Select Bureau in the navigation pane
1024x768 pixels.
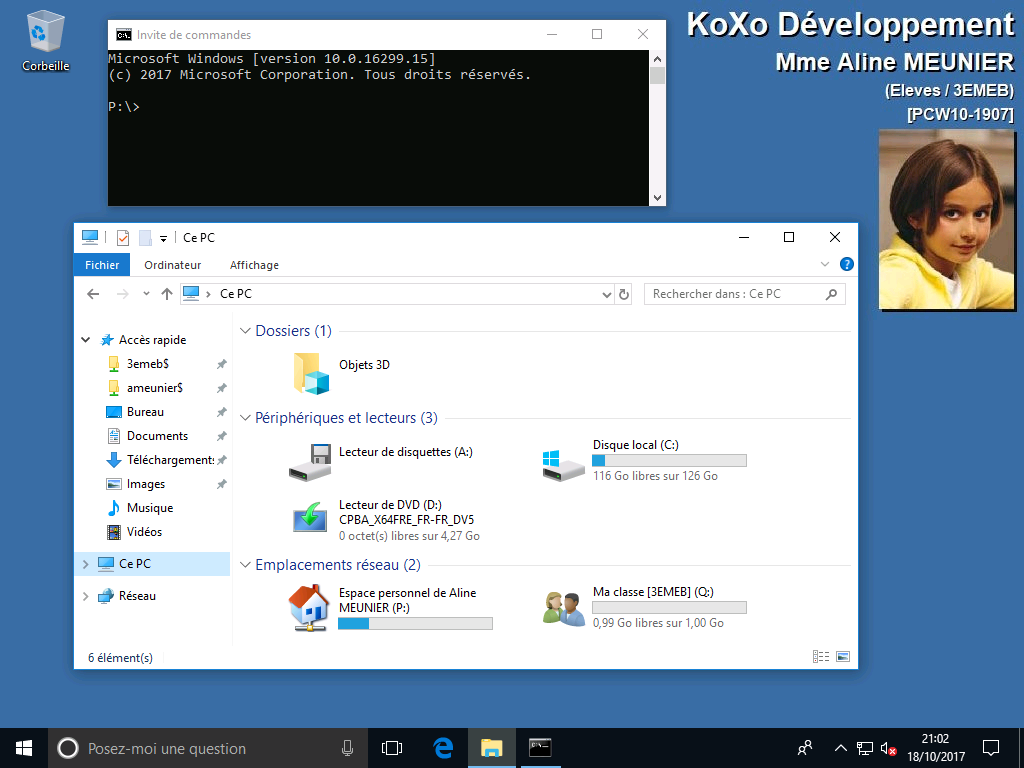[145, 412]
